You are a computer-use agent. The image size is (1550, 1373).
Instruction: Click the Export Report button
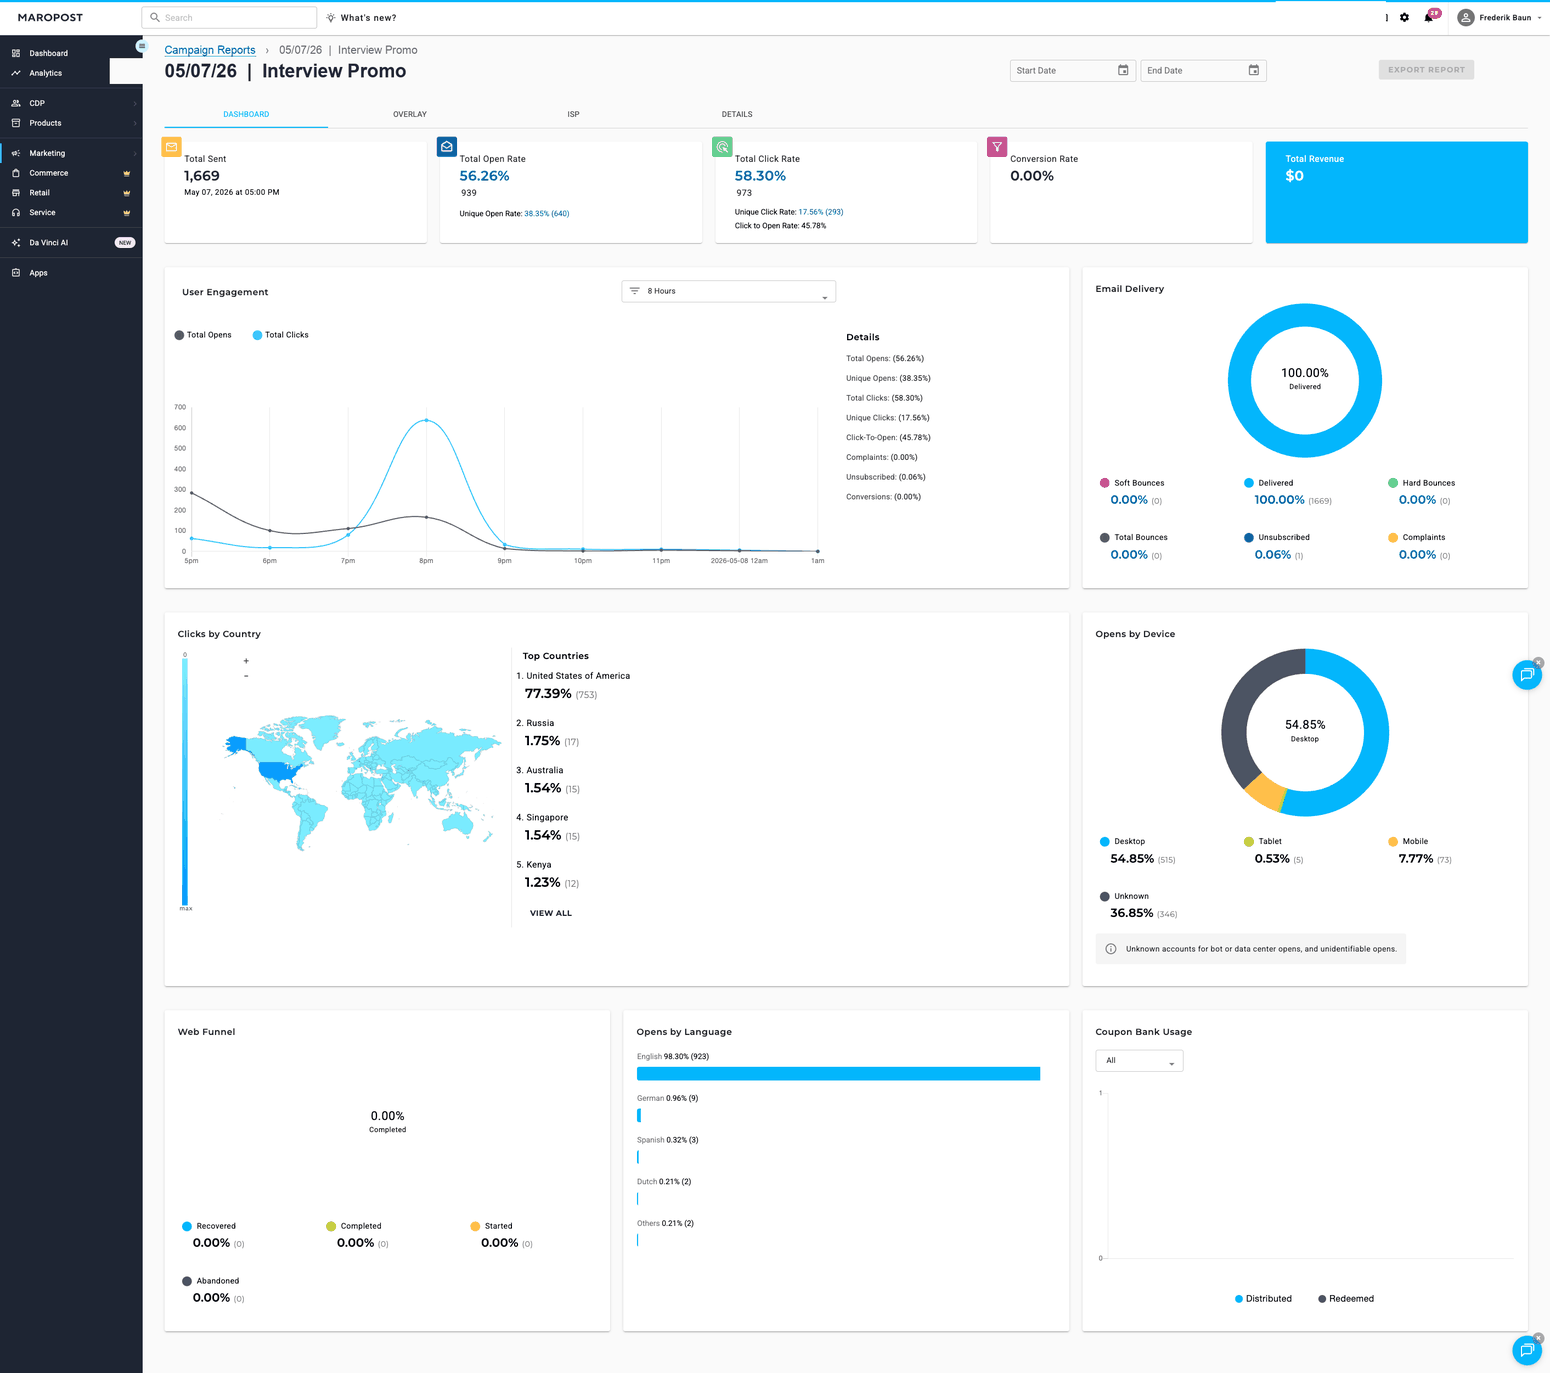1426,70
